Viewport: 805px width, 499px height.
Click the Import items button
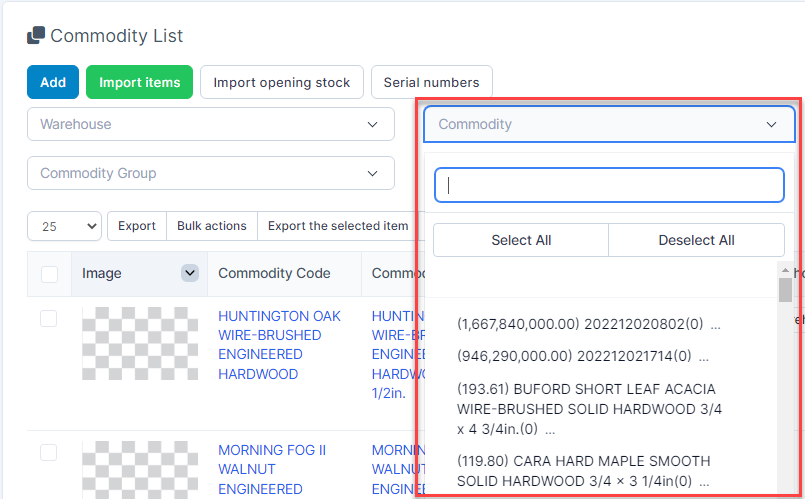point(139,82)
